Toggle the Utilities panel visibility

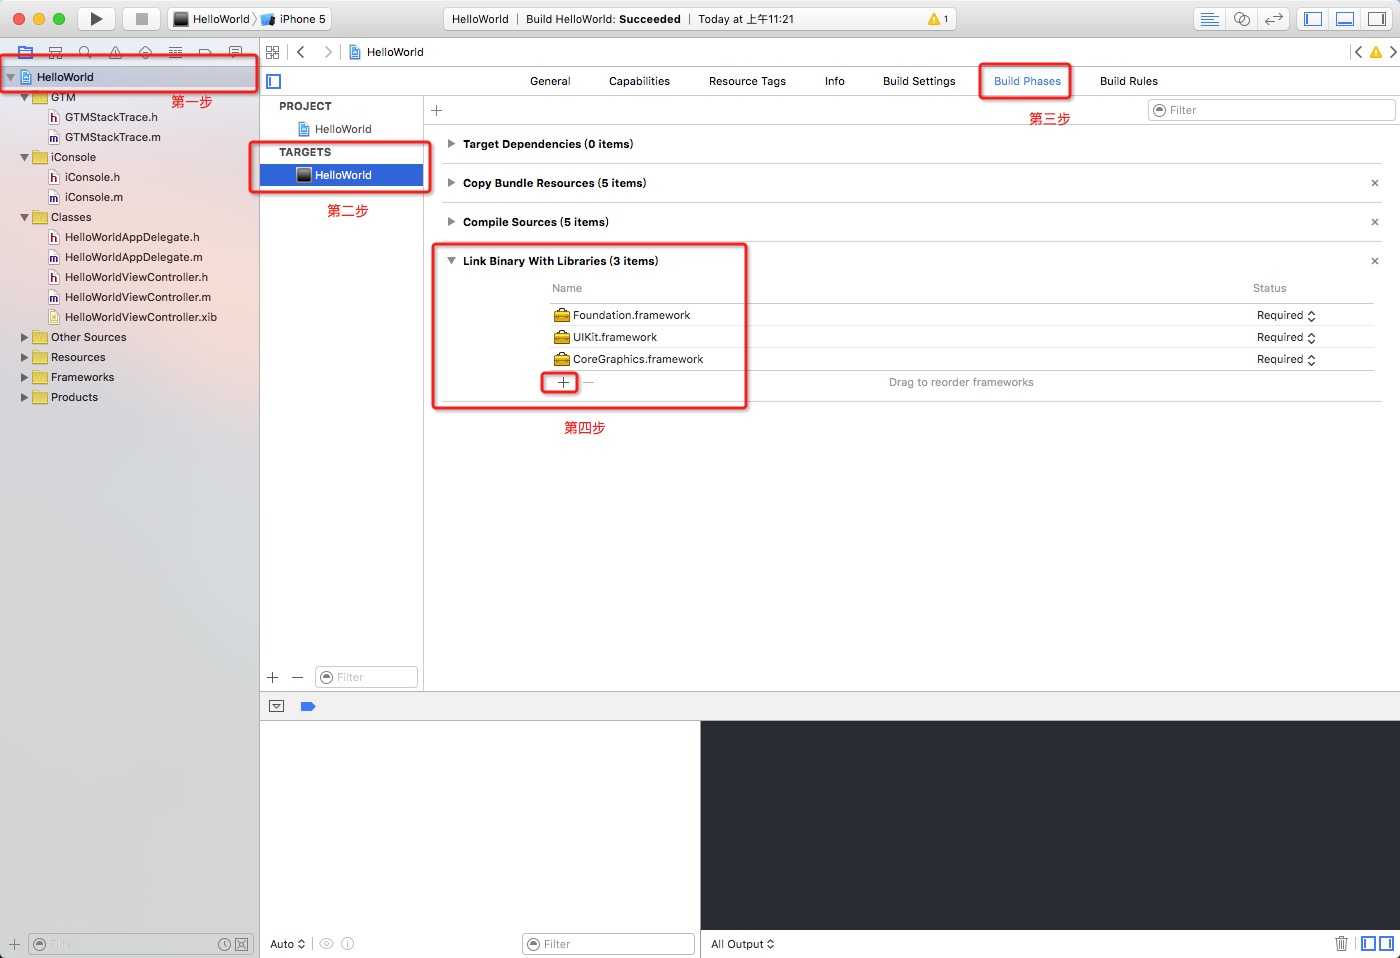1377,19
